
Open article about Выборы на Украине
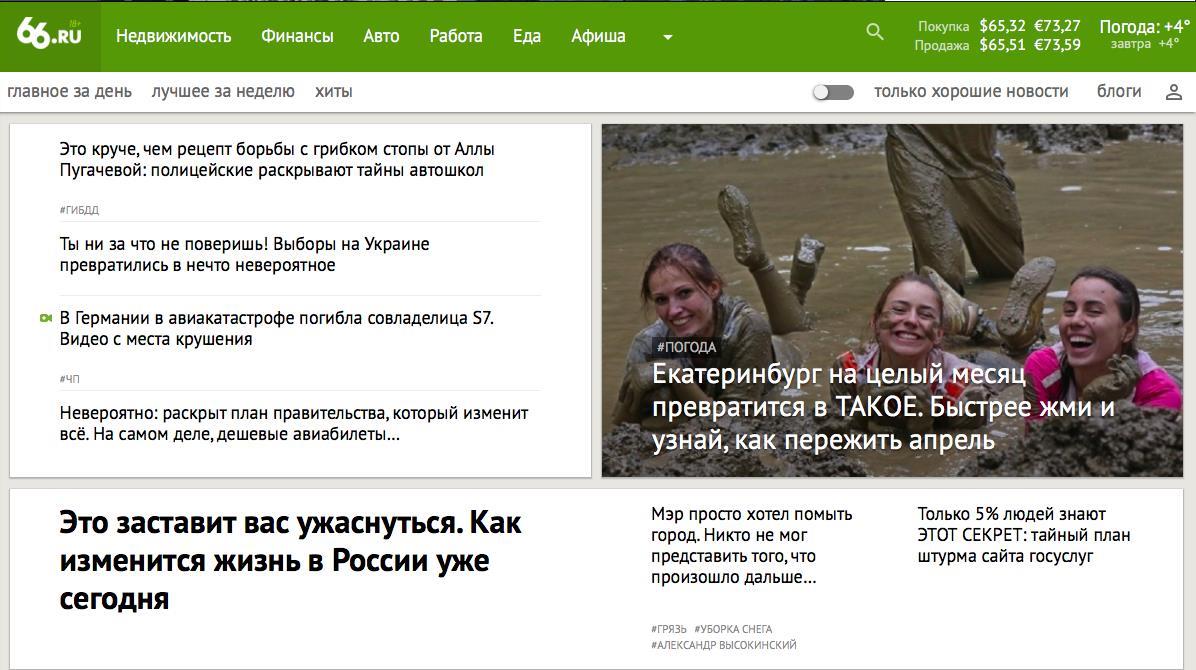pyautogui.click(x=244, y=255)
